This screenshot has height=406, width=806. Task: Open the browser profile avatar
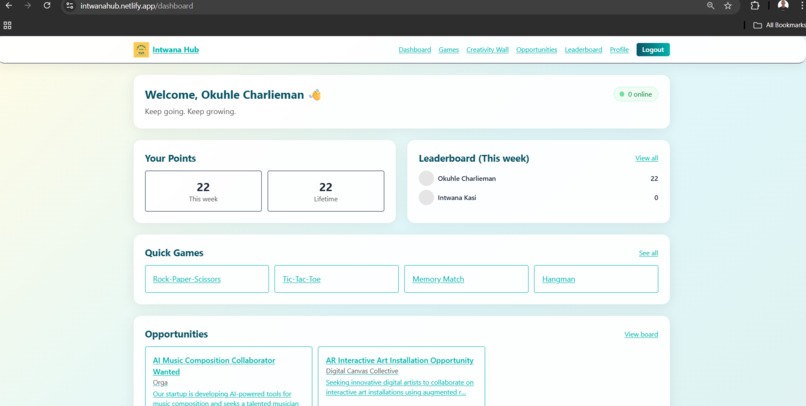[783, 5]
